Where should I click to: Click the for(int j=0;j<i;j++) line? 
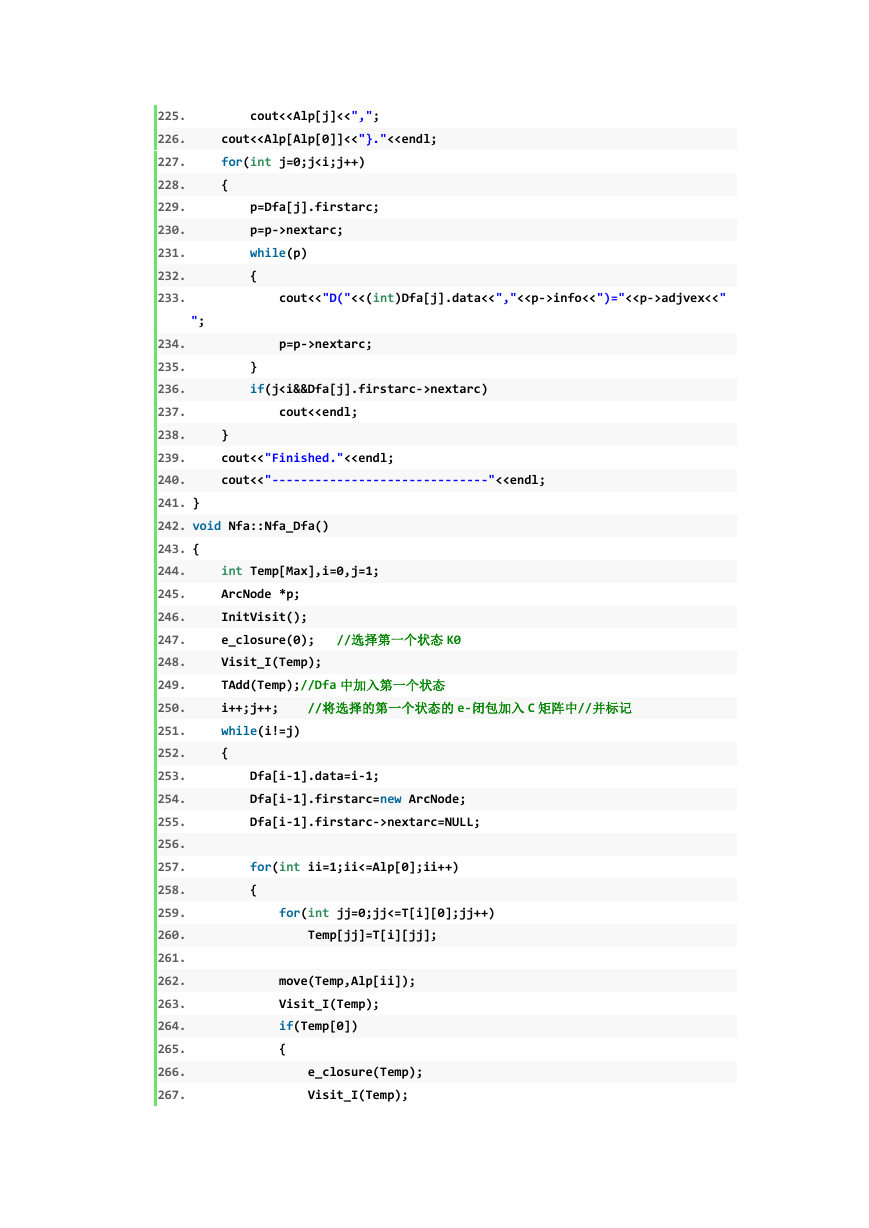(293, 162)
